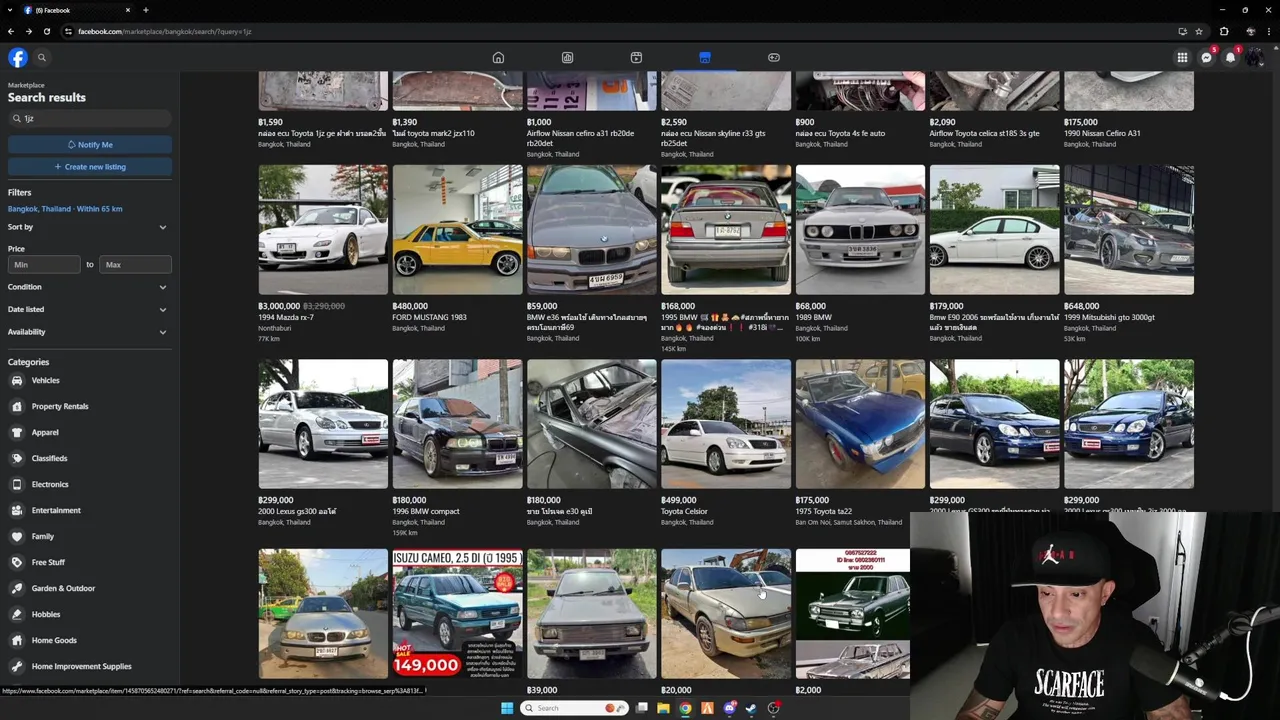The width and height of the screenshot is (1280, 720).
Task: Click the Max price field
Action: 135,265
